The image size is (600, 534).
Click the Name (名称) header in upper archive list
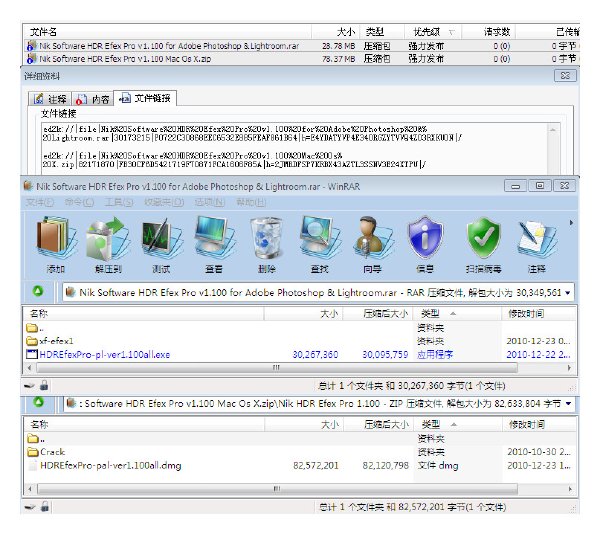[143, 314]
